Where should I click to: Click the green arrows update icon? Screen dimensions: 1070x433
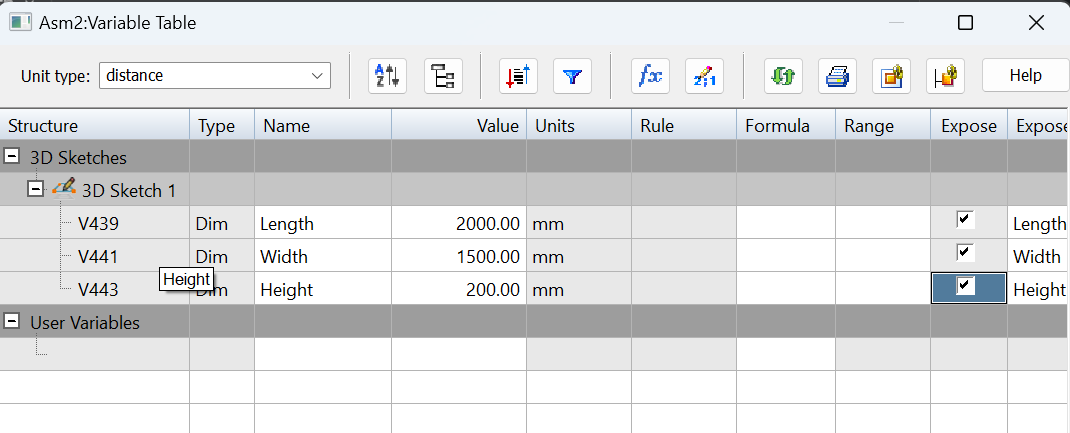tap(783, 76)
